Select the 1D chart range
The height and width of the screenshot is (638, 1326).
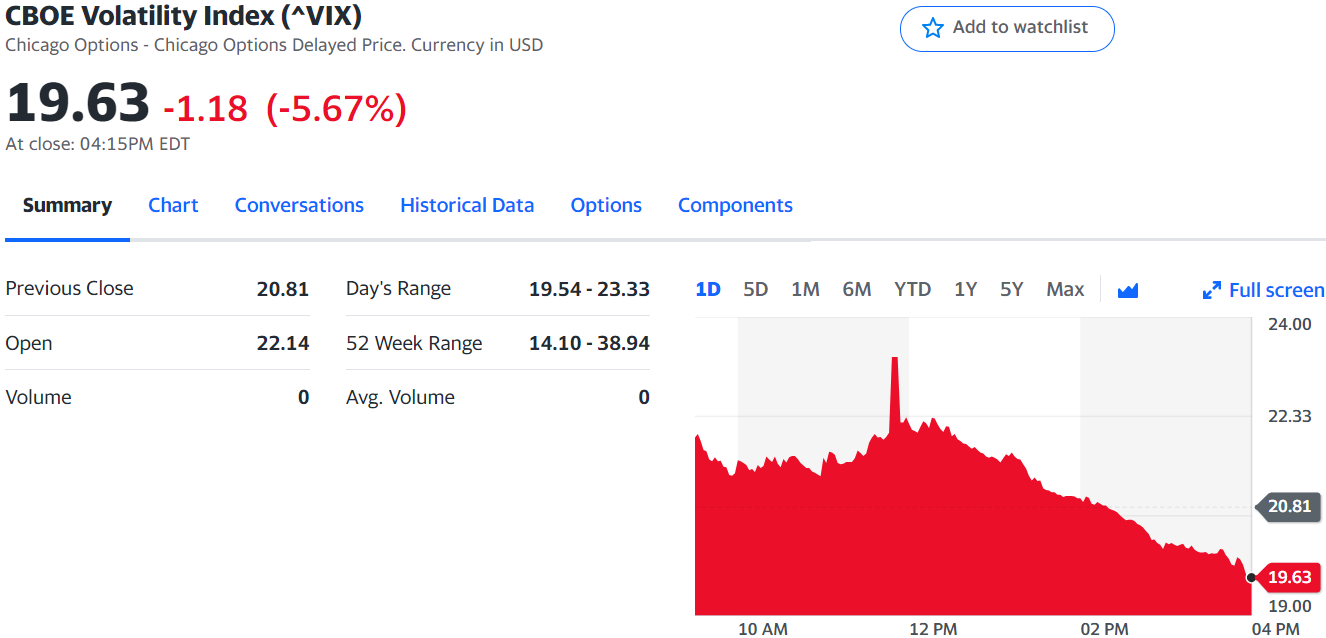[708, 289]
